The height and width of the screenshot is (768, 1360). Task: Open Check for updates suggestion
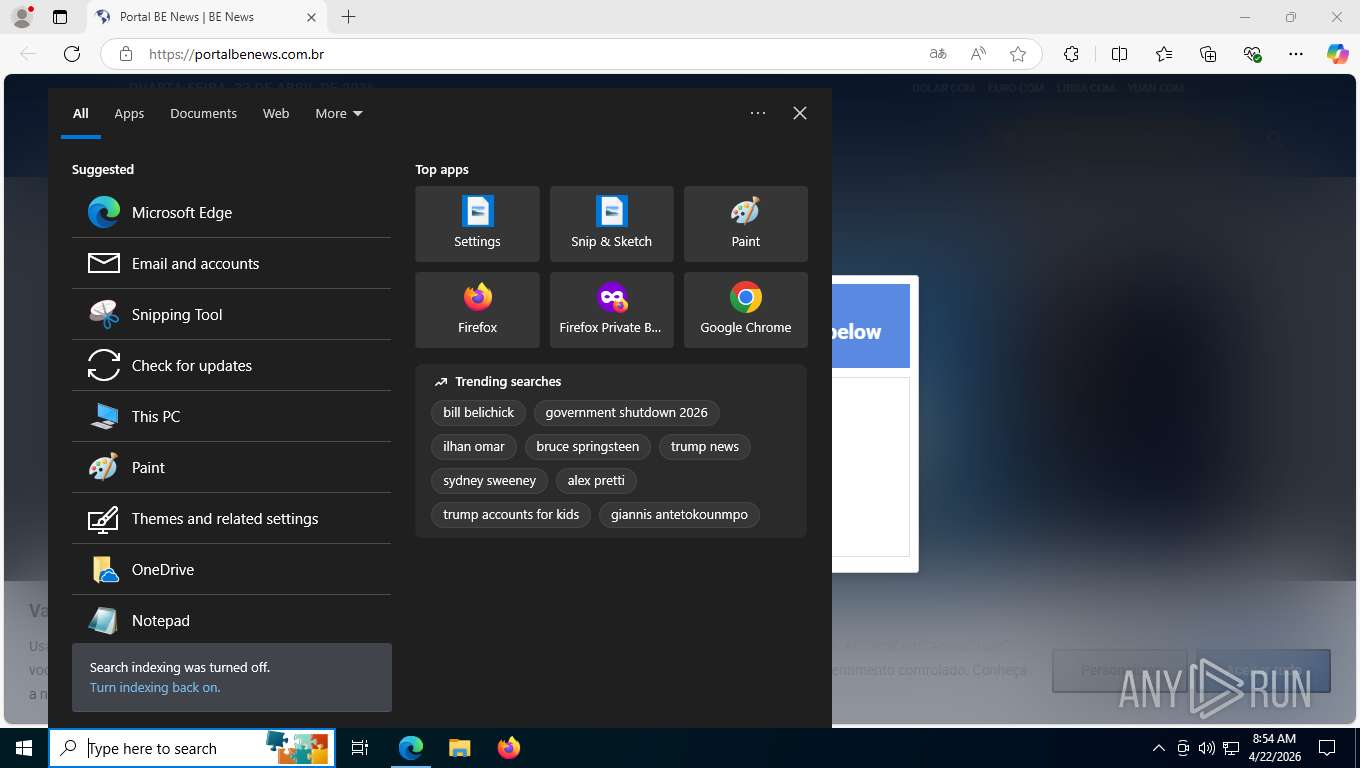click(231, 365)
